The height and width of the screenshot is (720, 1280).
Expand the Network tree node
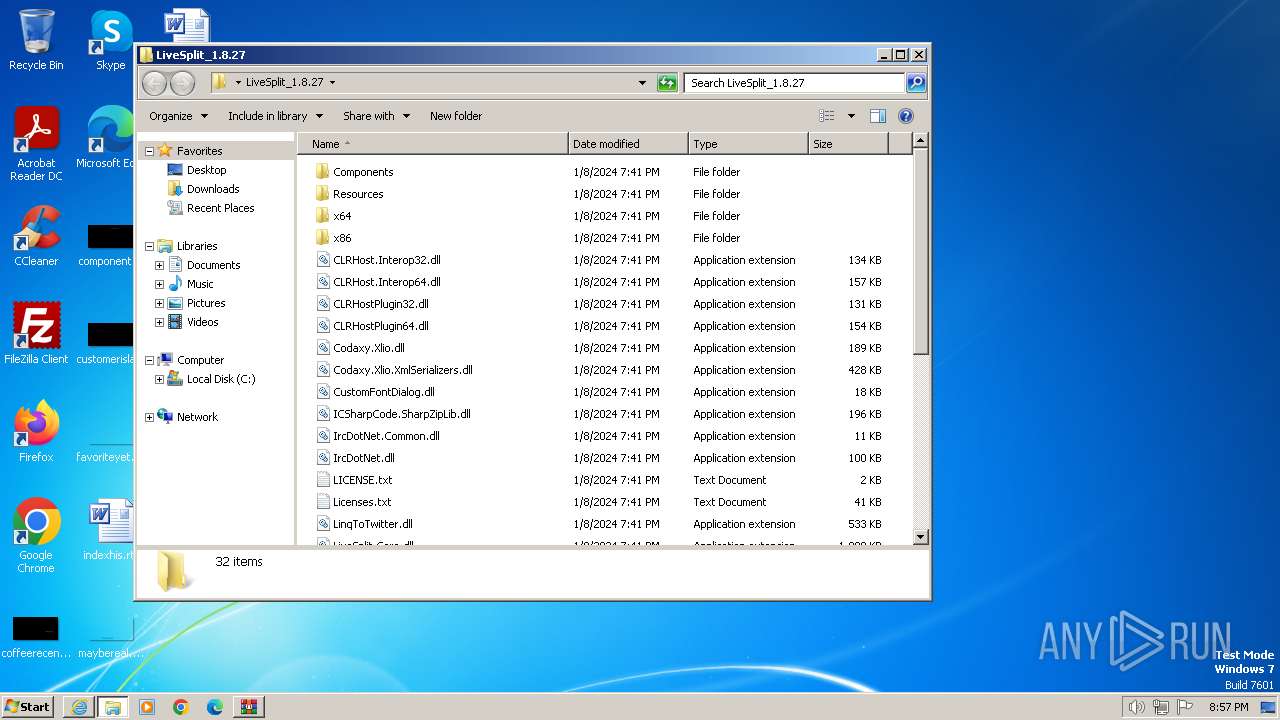[149, 417]
